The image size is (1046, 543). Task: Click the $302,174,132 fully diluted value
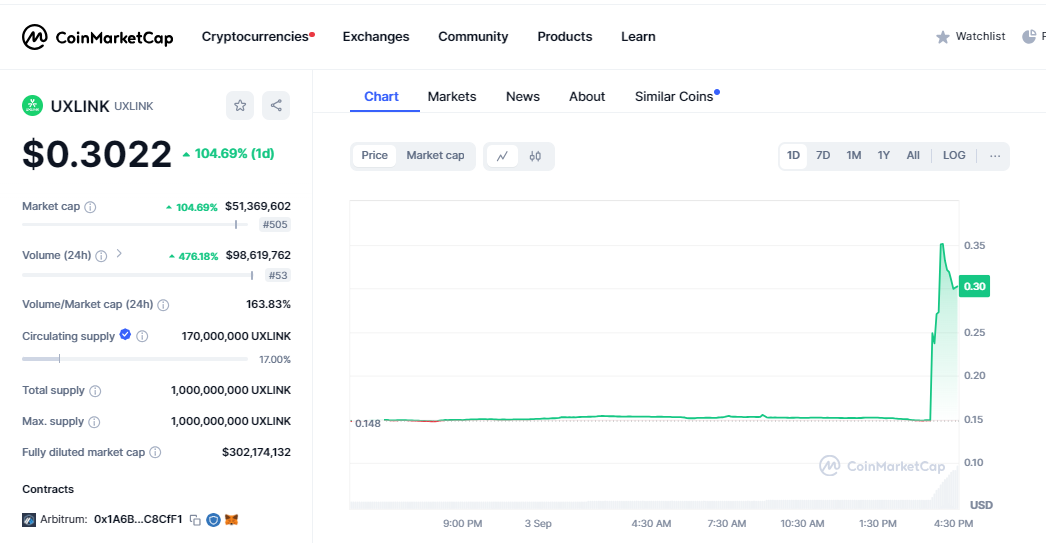click(257, 452)
